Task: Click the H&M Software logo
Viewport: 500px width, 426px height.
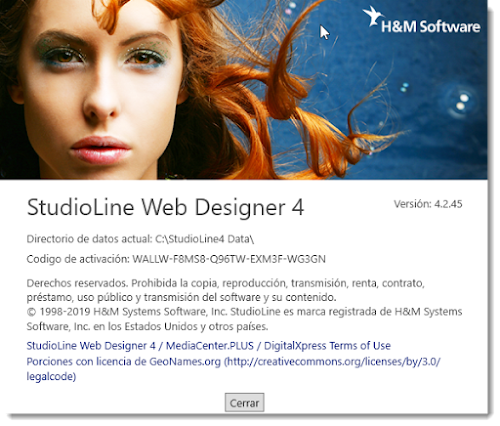Action: (422, 21)
